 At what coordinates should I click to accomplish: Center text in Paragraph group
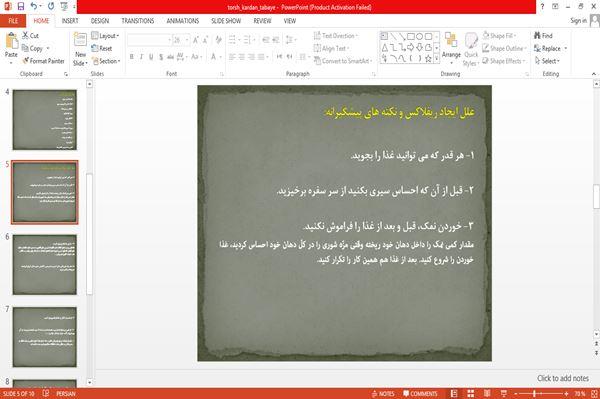pyautogui.click(x=241, y=57)
